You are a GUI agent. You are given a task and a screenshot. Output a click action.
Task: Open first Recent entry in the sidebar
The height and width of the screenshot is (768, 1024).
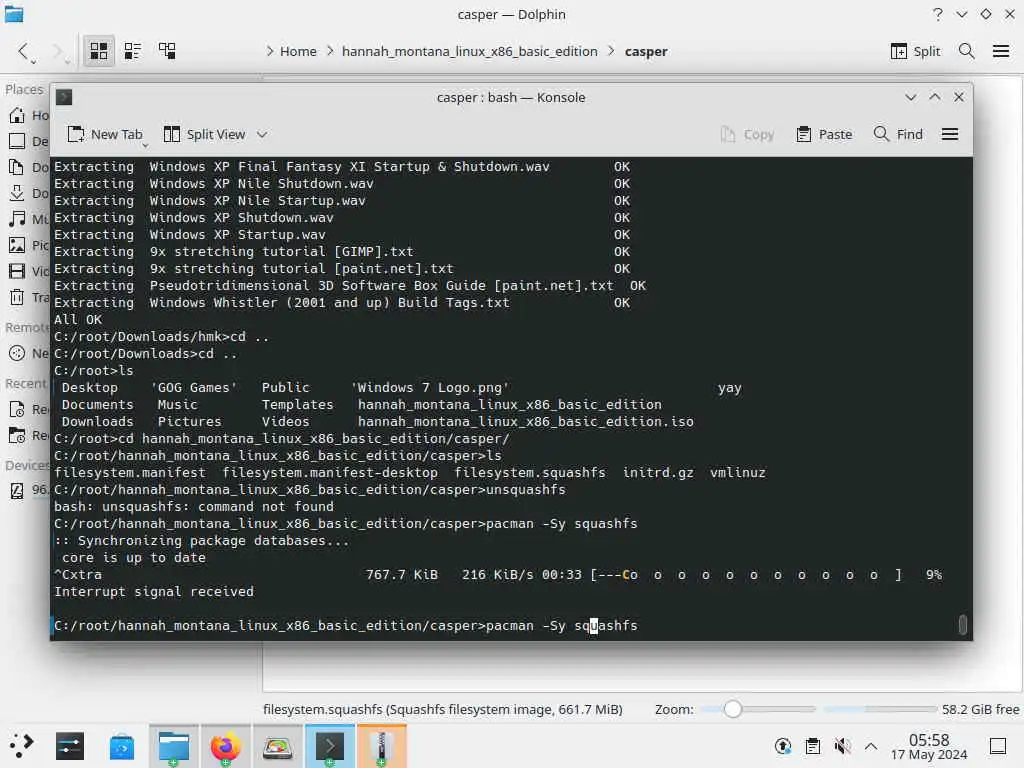coord(28,409)
